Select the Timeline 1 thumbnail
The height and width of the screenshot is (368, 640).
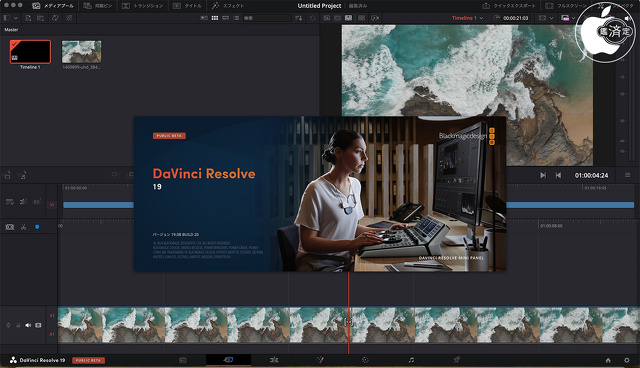pos(30,52)
